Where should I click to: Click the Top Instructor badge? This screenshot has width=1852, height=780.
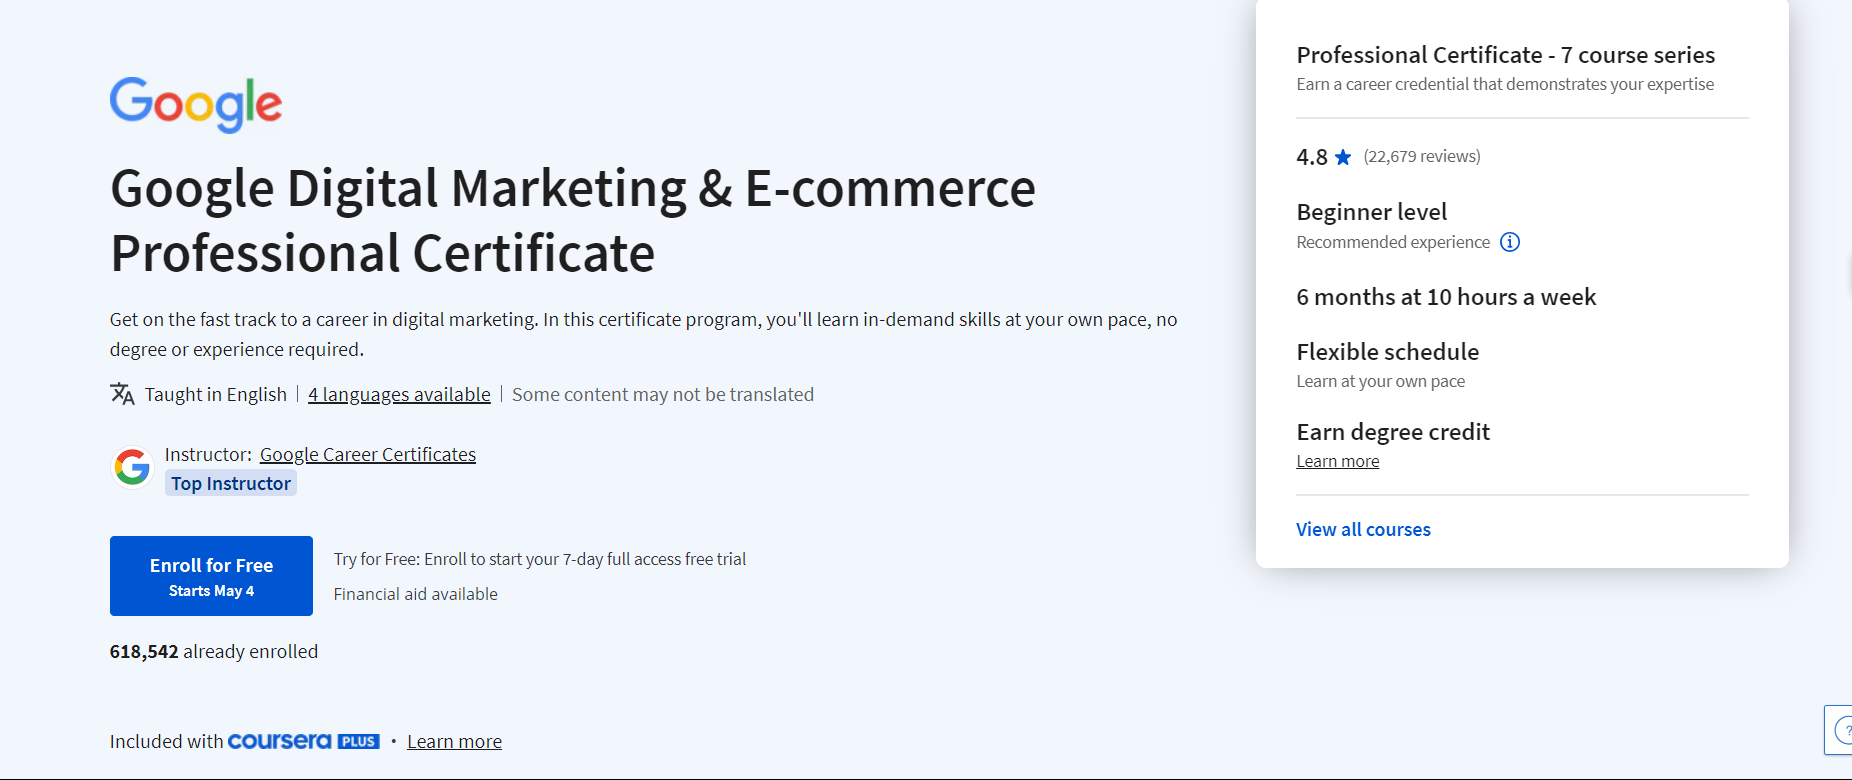(231, 483)
